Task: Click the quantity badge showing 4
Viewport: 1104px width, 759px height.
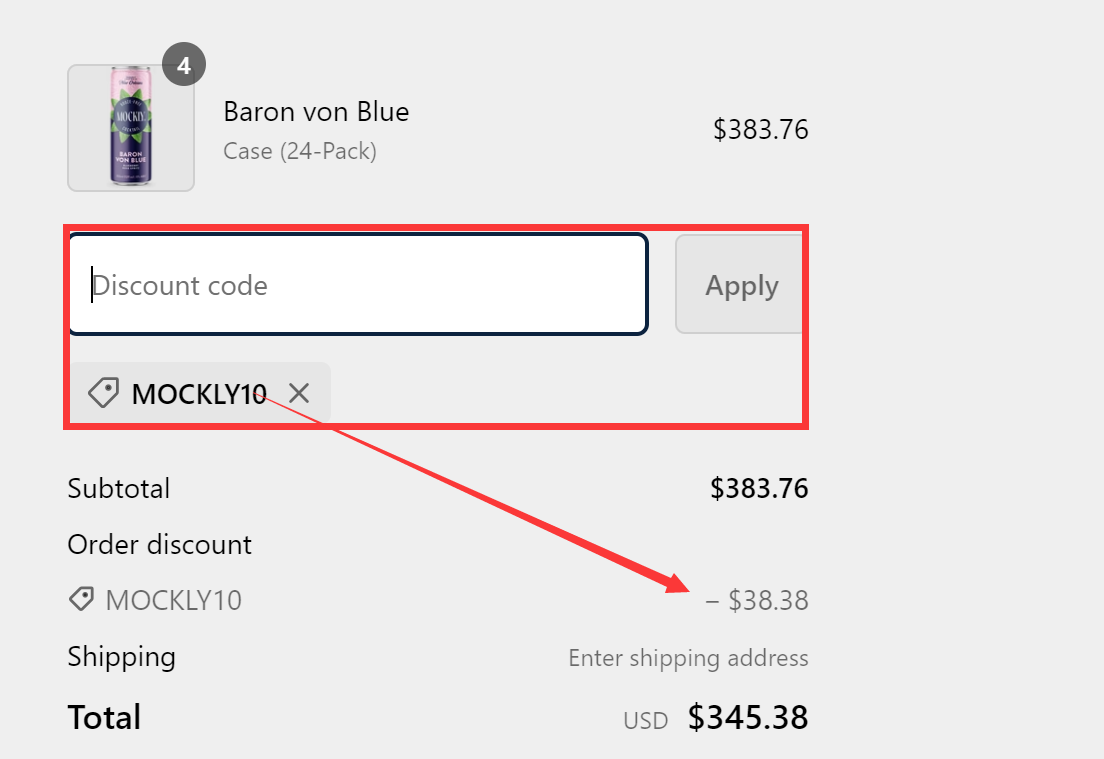Action: (x=184, y=63)
